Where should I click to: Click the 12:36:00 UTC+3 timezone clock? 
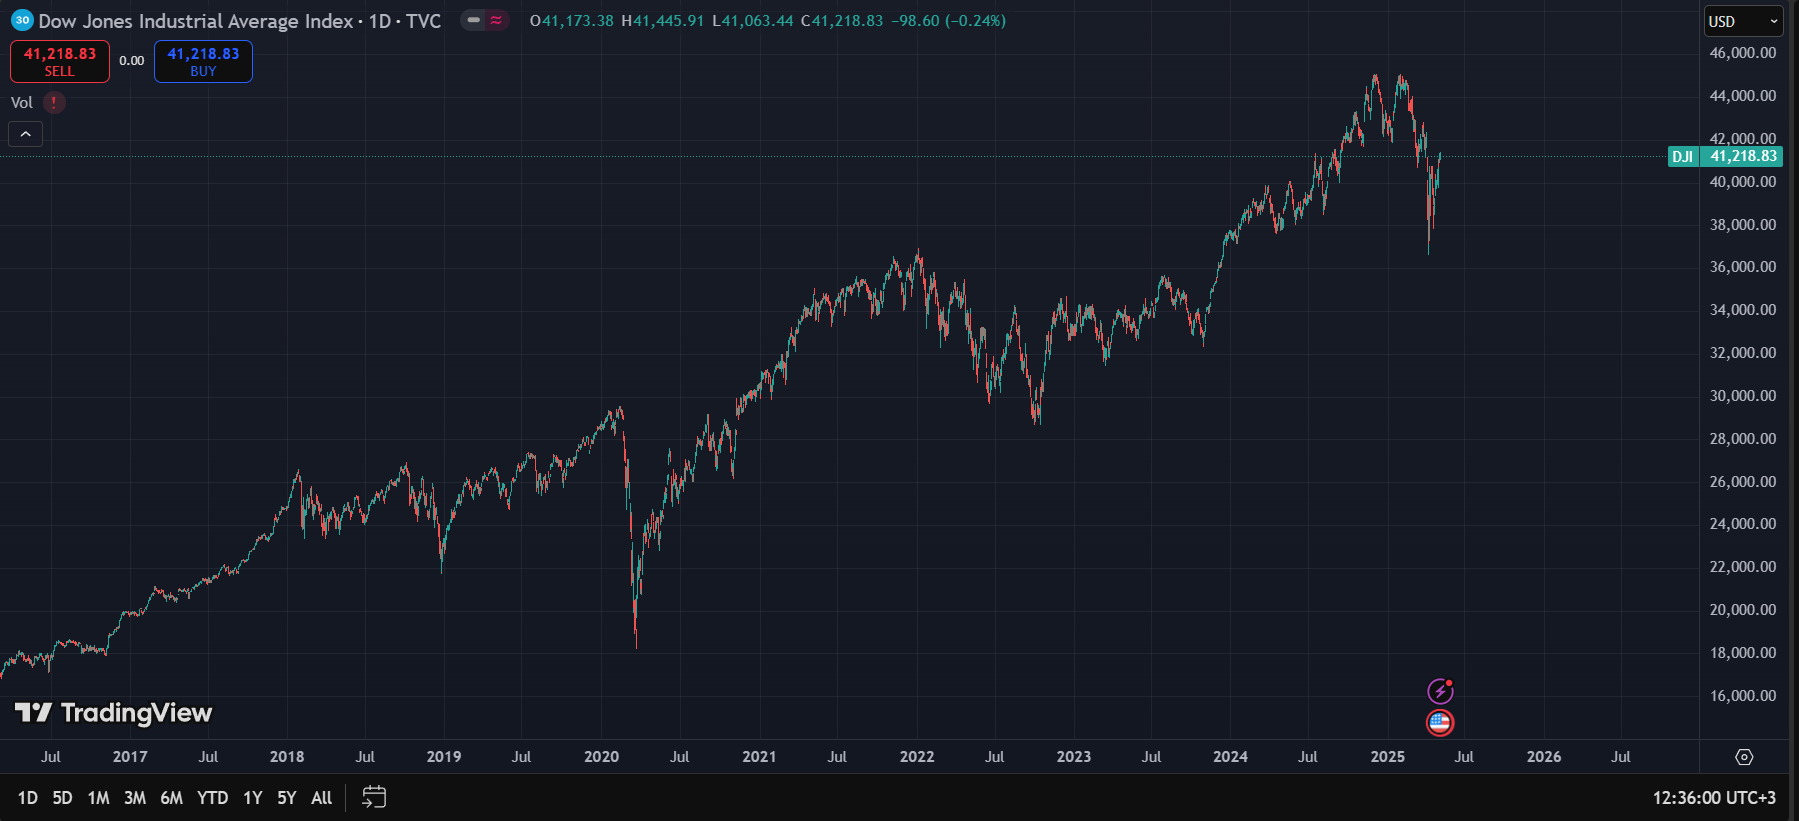click(1714, 797)
